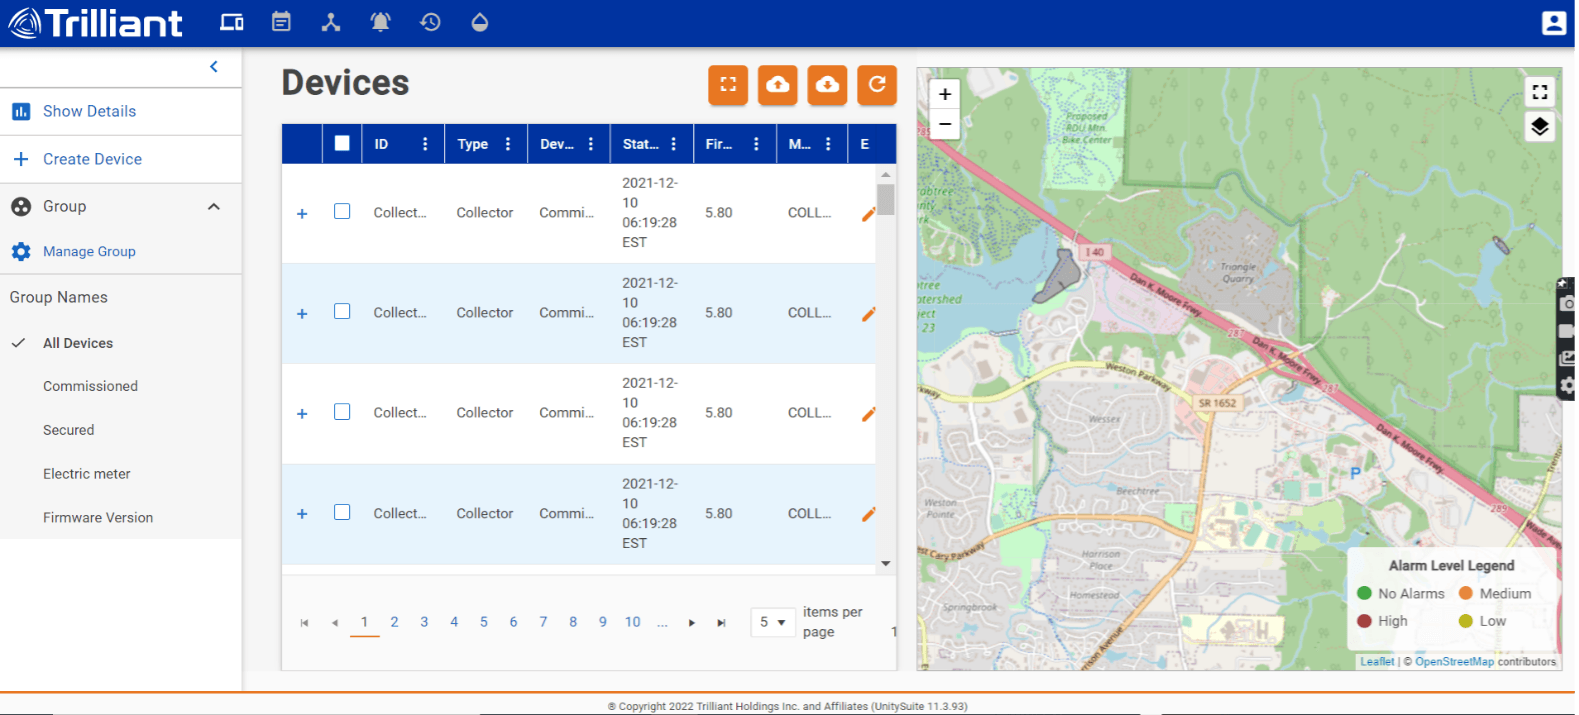Open the items per page dropdown

772,622
